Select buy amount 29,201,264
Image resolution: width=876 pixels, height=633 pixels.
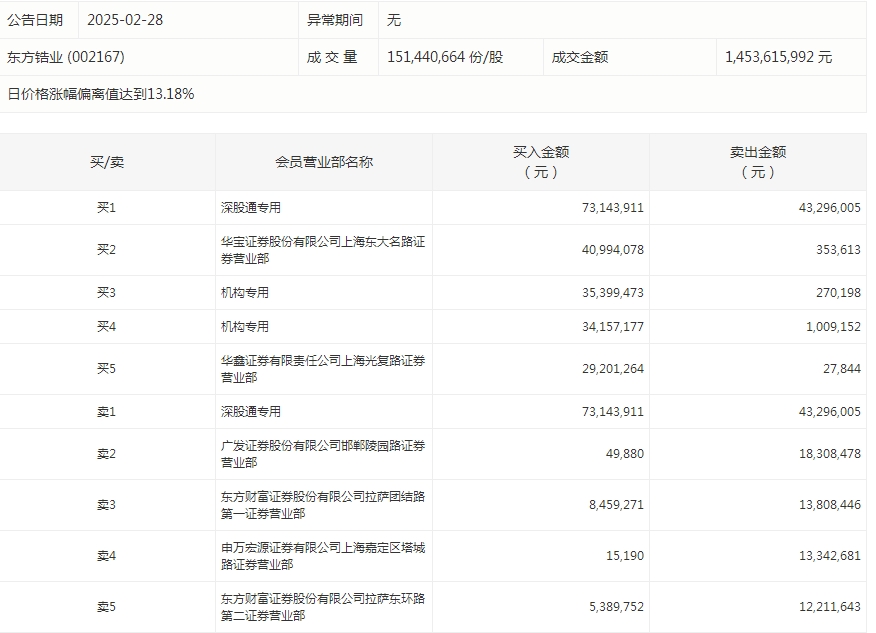click(613, 369)
